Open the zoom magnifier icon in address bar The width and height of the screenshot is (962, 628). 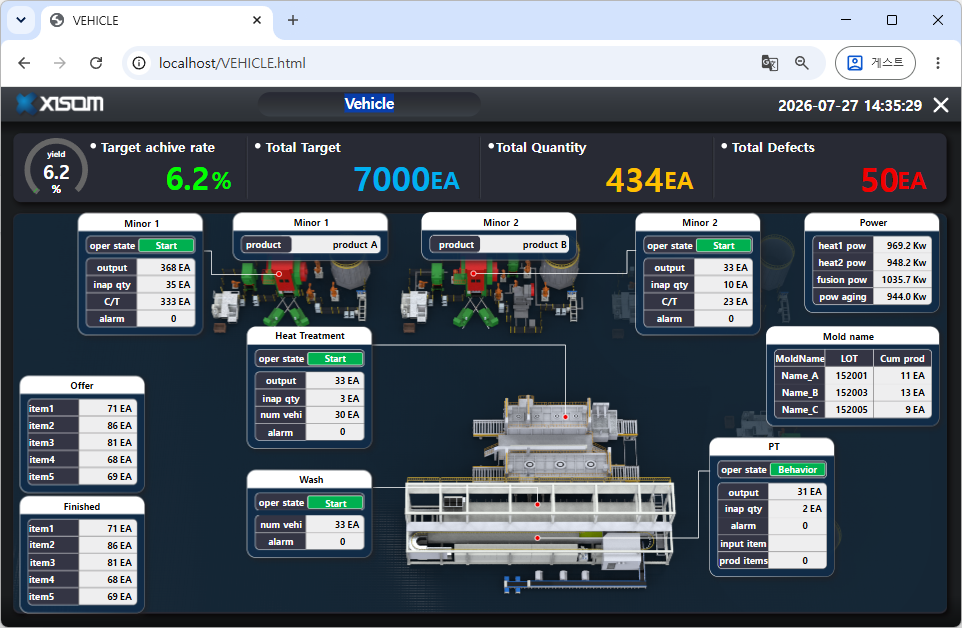click(x=801, y=63)
